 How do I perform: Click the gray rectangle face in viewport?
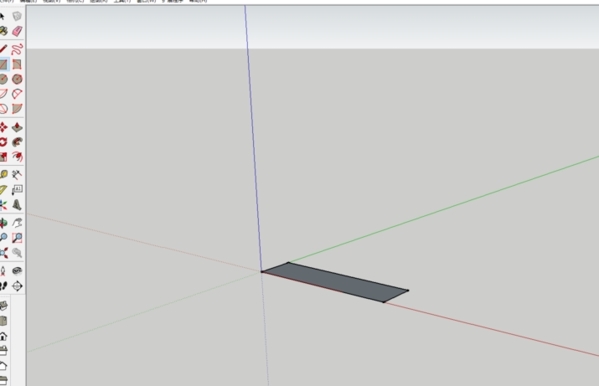335,282
